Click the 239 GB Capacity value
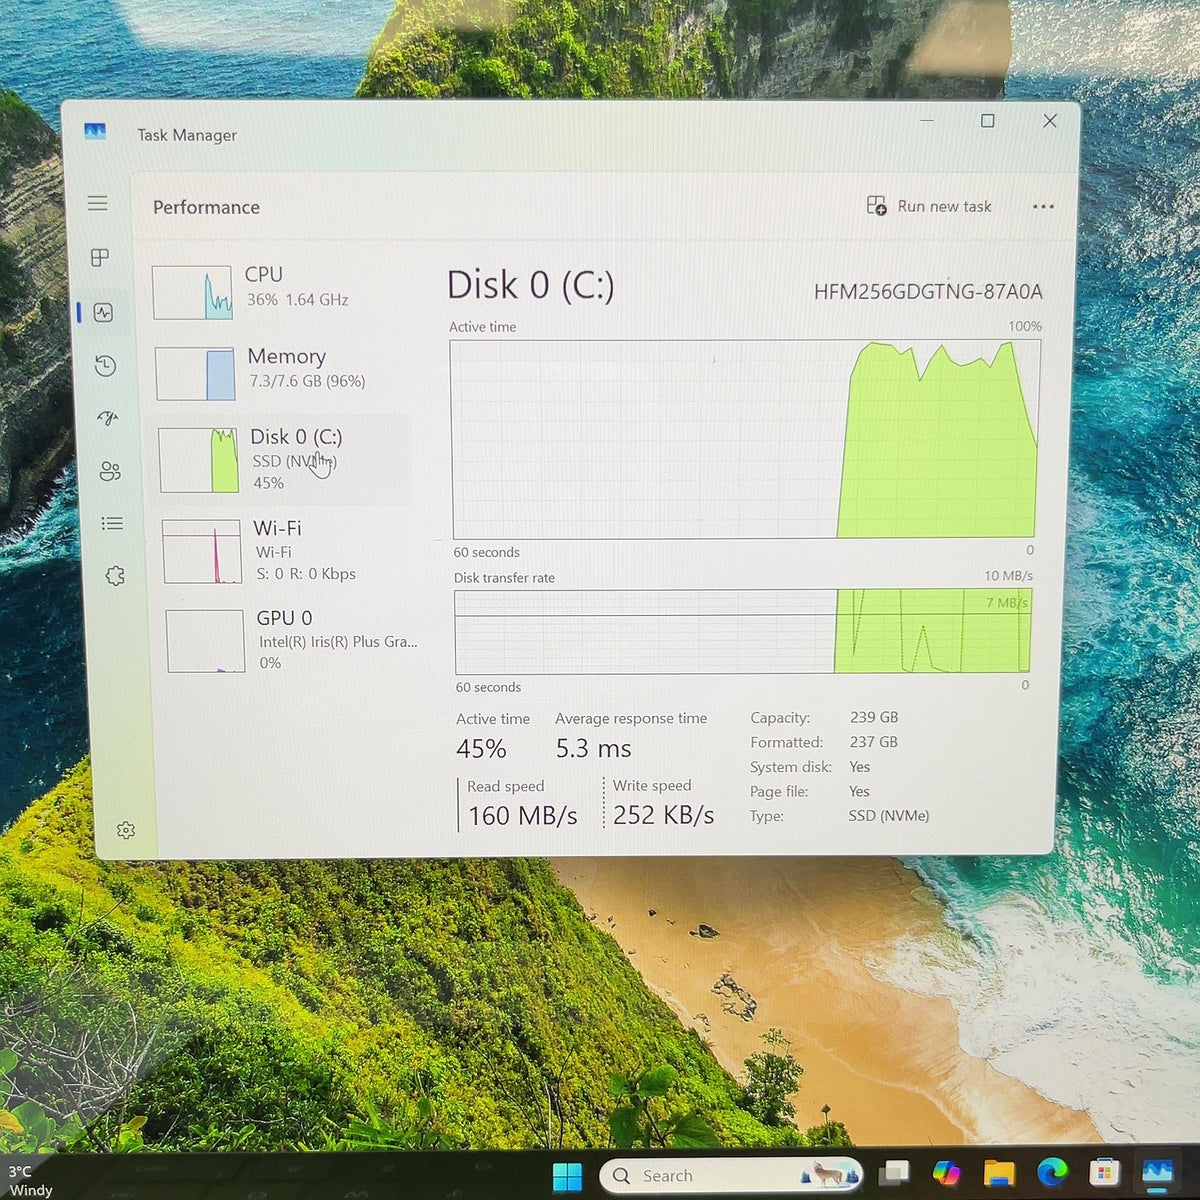Viewport: 1200px width, 1200px height. (874, 717)
